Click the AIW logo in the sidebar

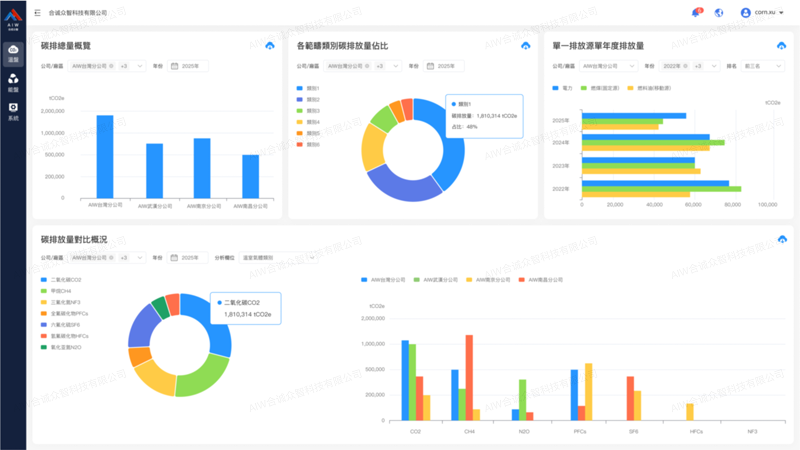(x=13, y=19)
